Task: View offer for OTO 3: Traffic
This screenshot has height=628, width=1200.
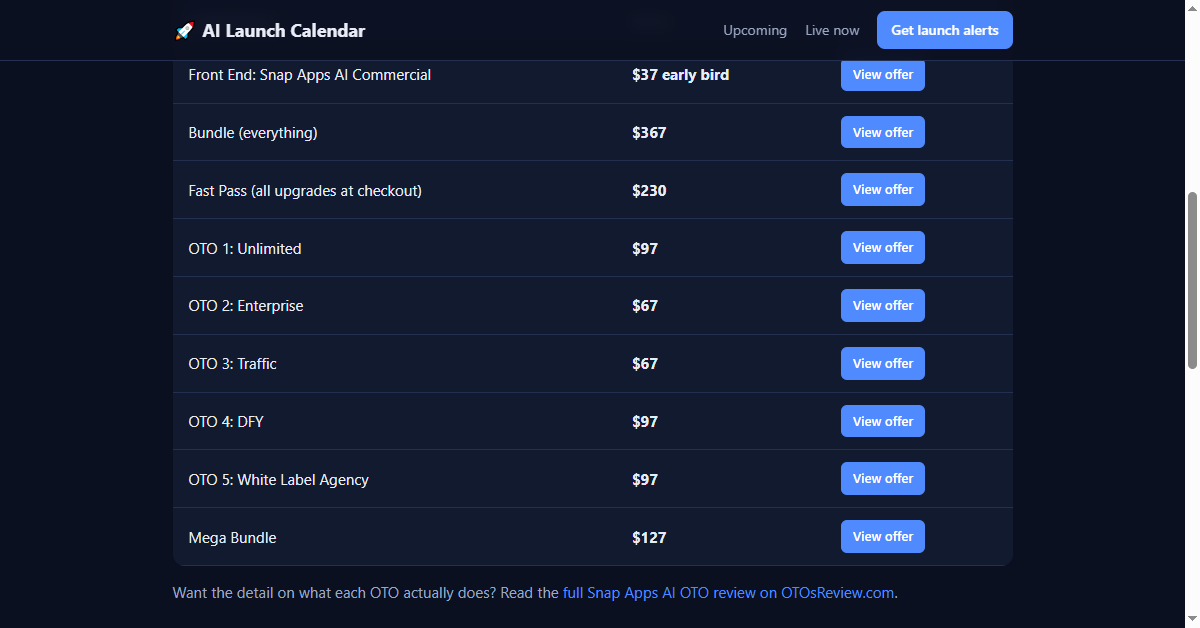Action: pyautogui.click(x=883, y=363)
